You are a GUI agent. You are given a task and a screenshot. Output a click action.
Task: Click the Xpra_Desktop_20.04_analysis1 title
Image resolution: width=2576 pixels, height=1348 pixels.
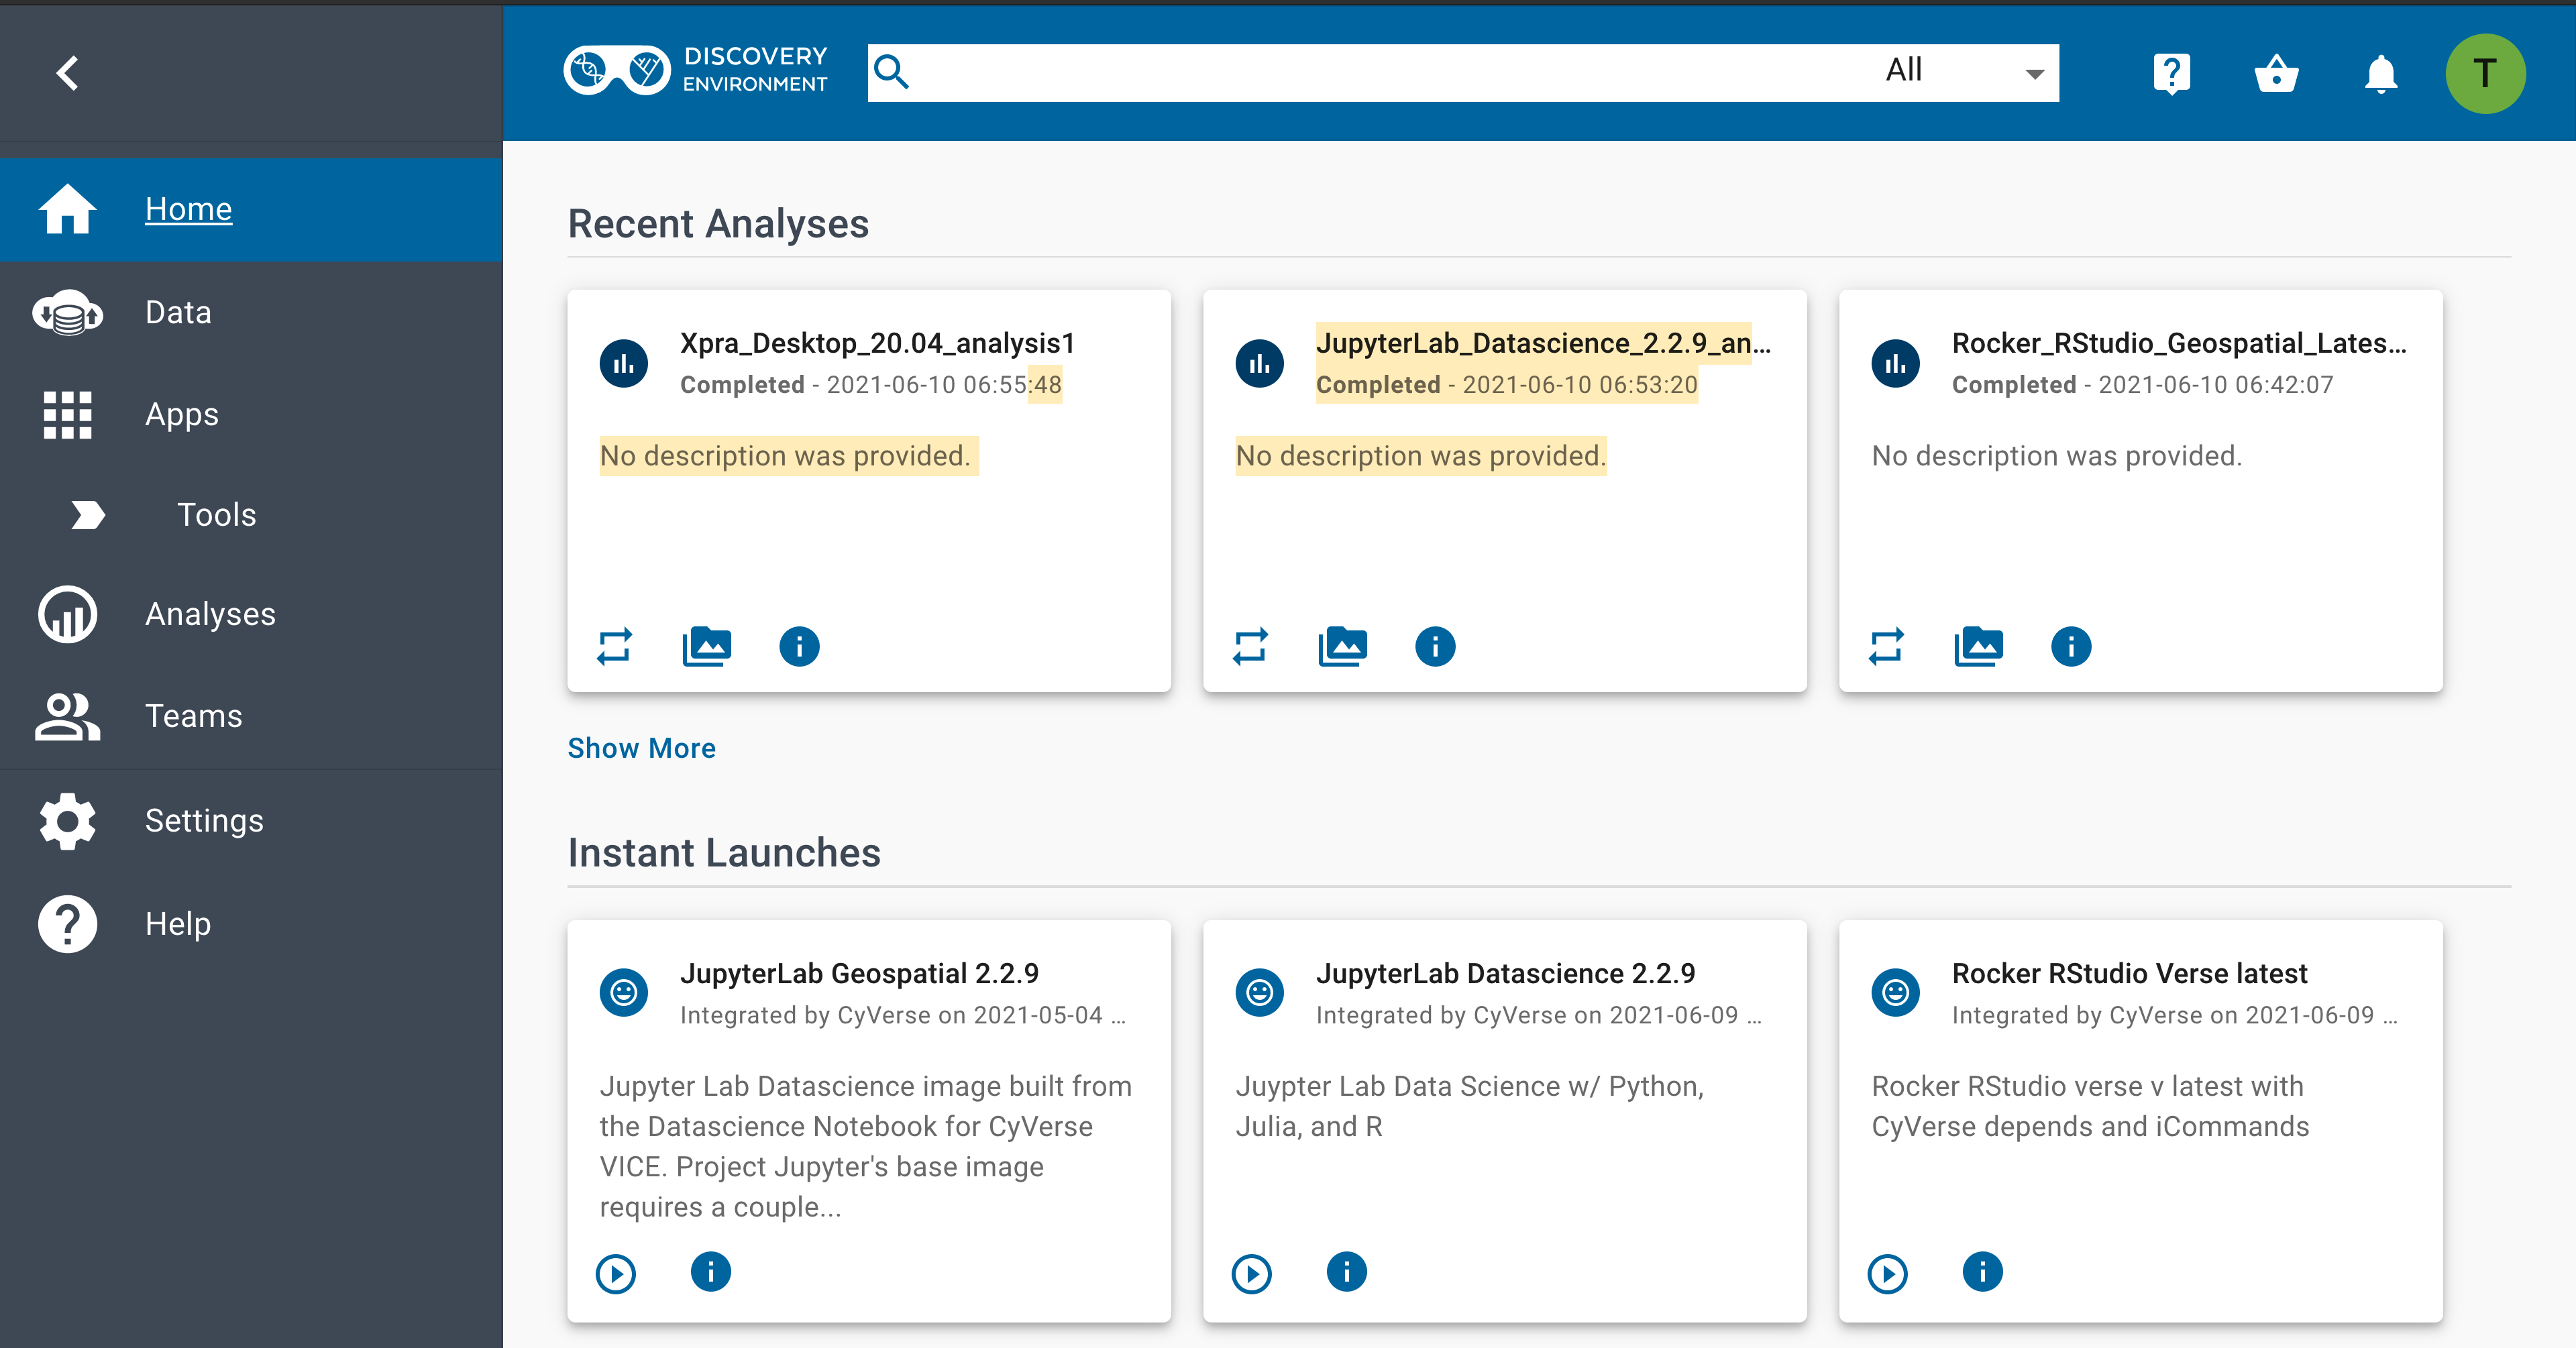pyautogui.click(x=878, y=343)
